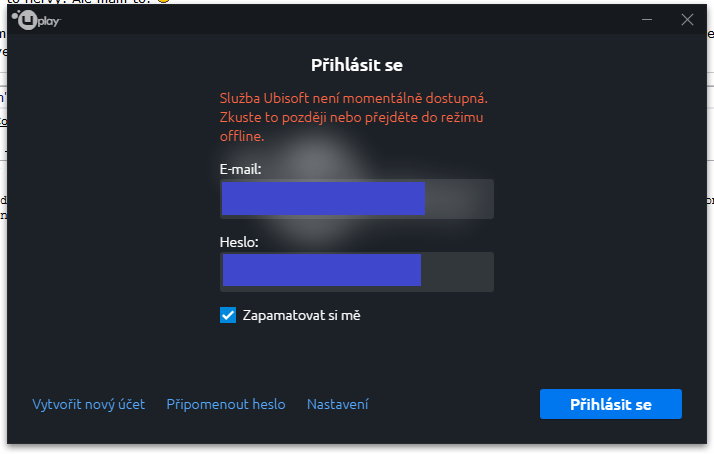Click the Zapamatovat si mě label text

(x=301, y=315)
